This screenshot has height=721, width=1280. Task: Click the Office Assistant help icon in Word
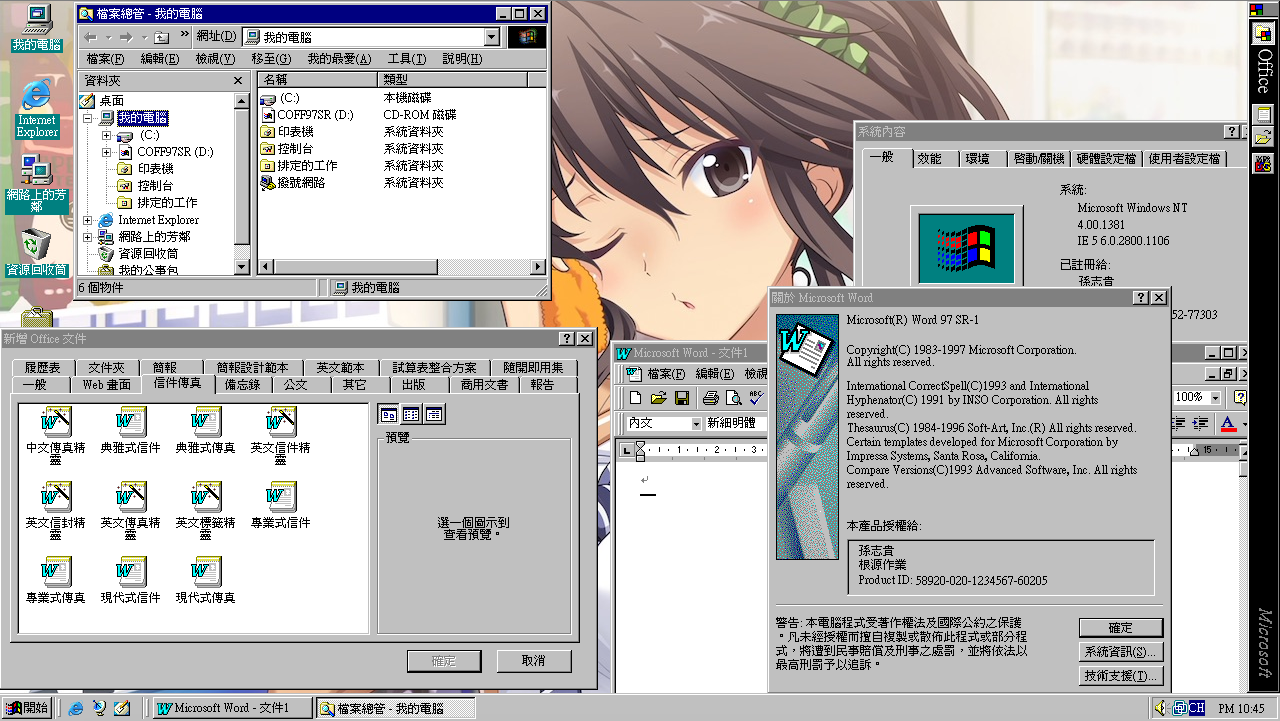coord(1241,397)
